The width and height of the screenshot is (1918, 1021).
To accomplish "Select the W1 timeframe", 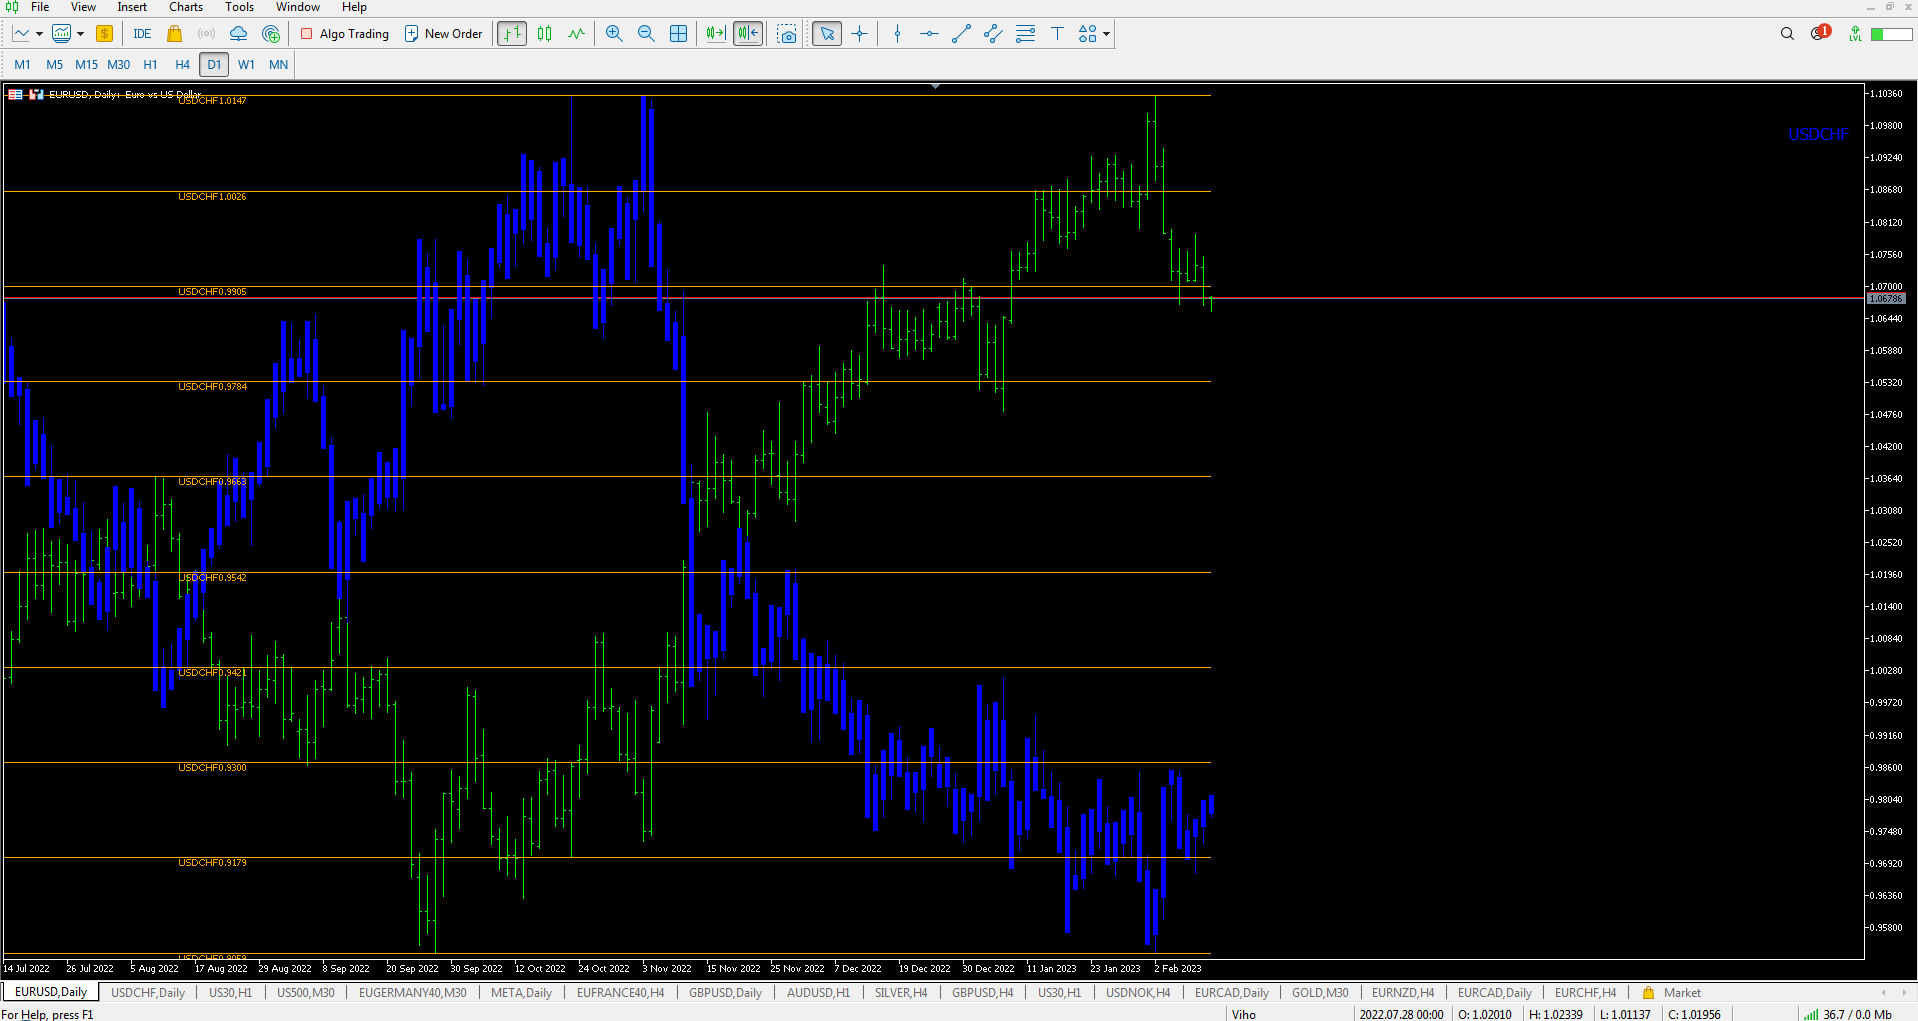I will [x=246, y=65].
